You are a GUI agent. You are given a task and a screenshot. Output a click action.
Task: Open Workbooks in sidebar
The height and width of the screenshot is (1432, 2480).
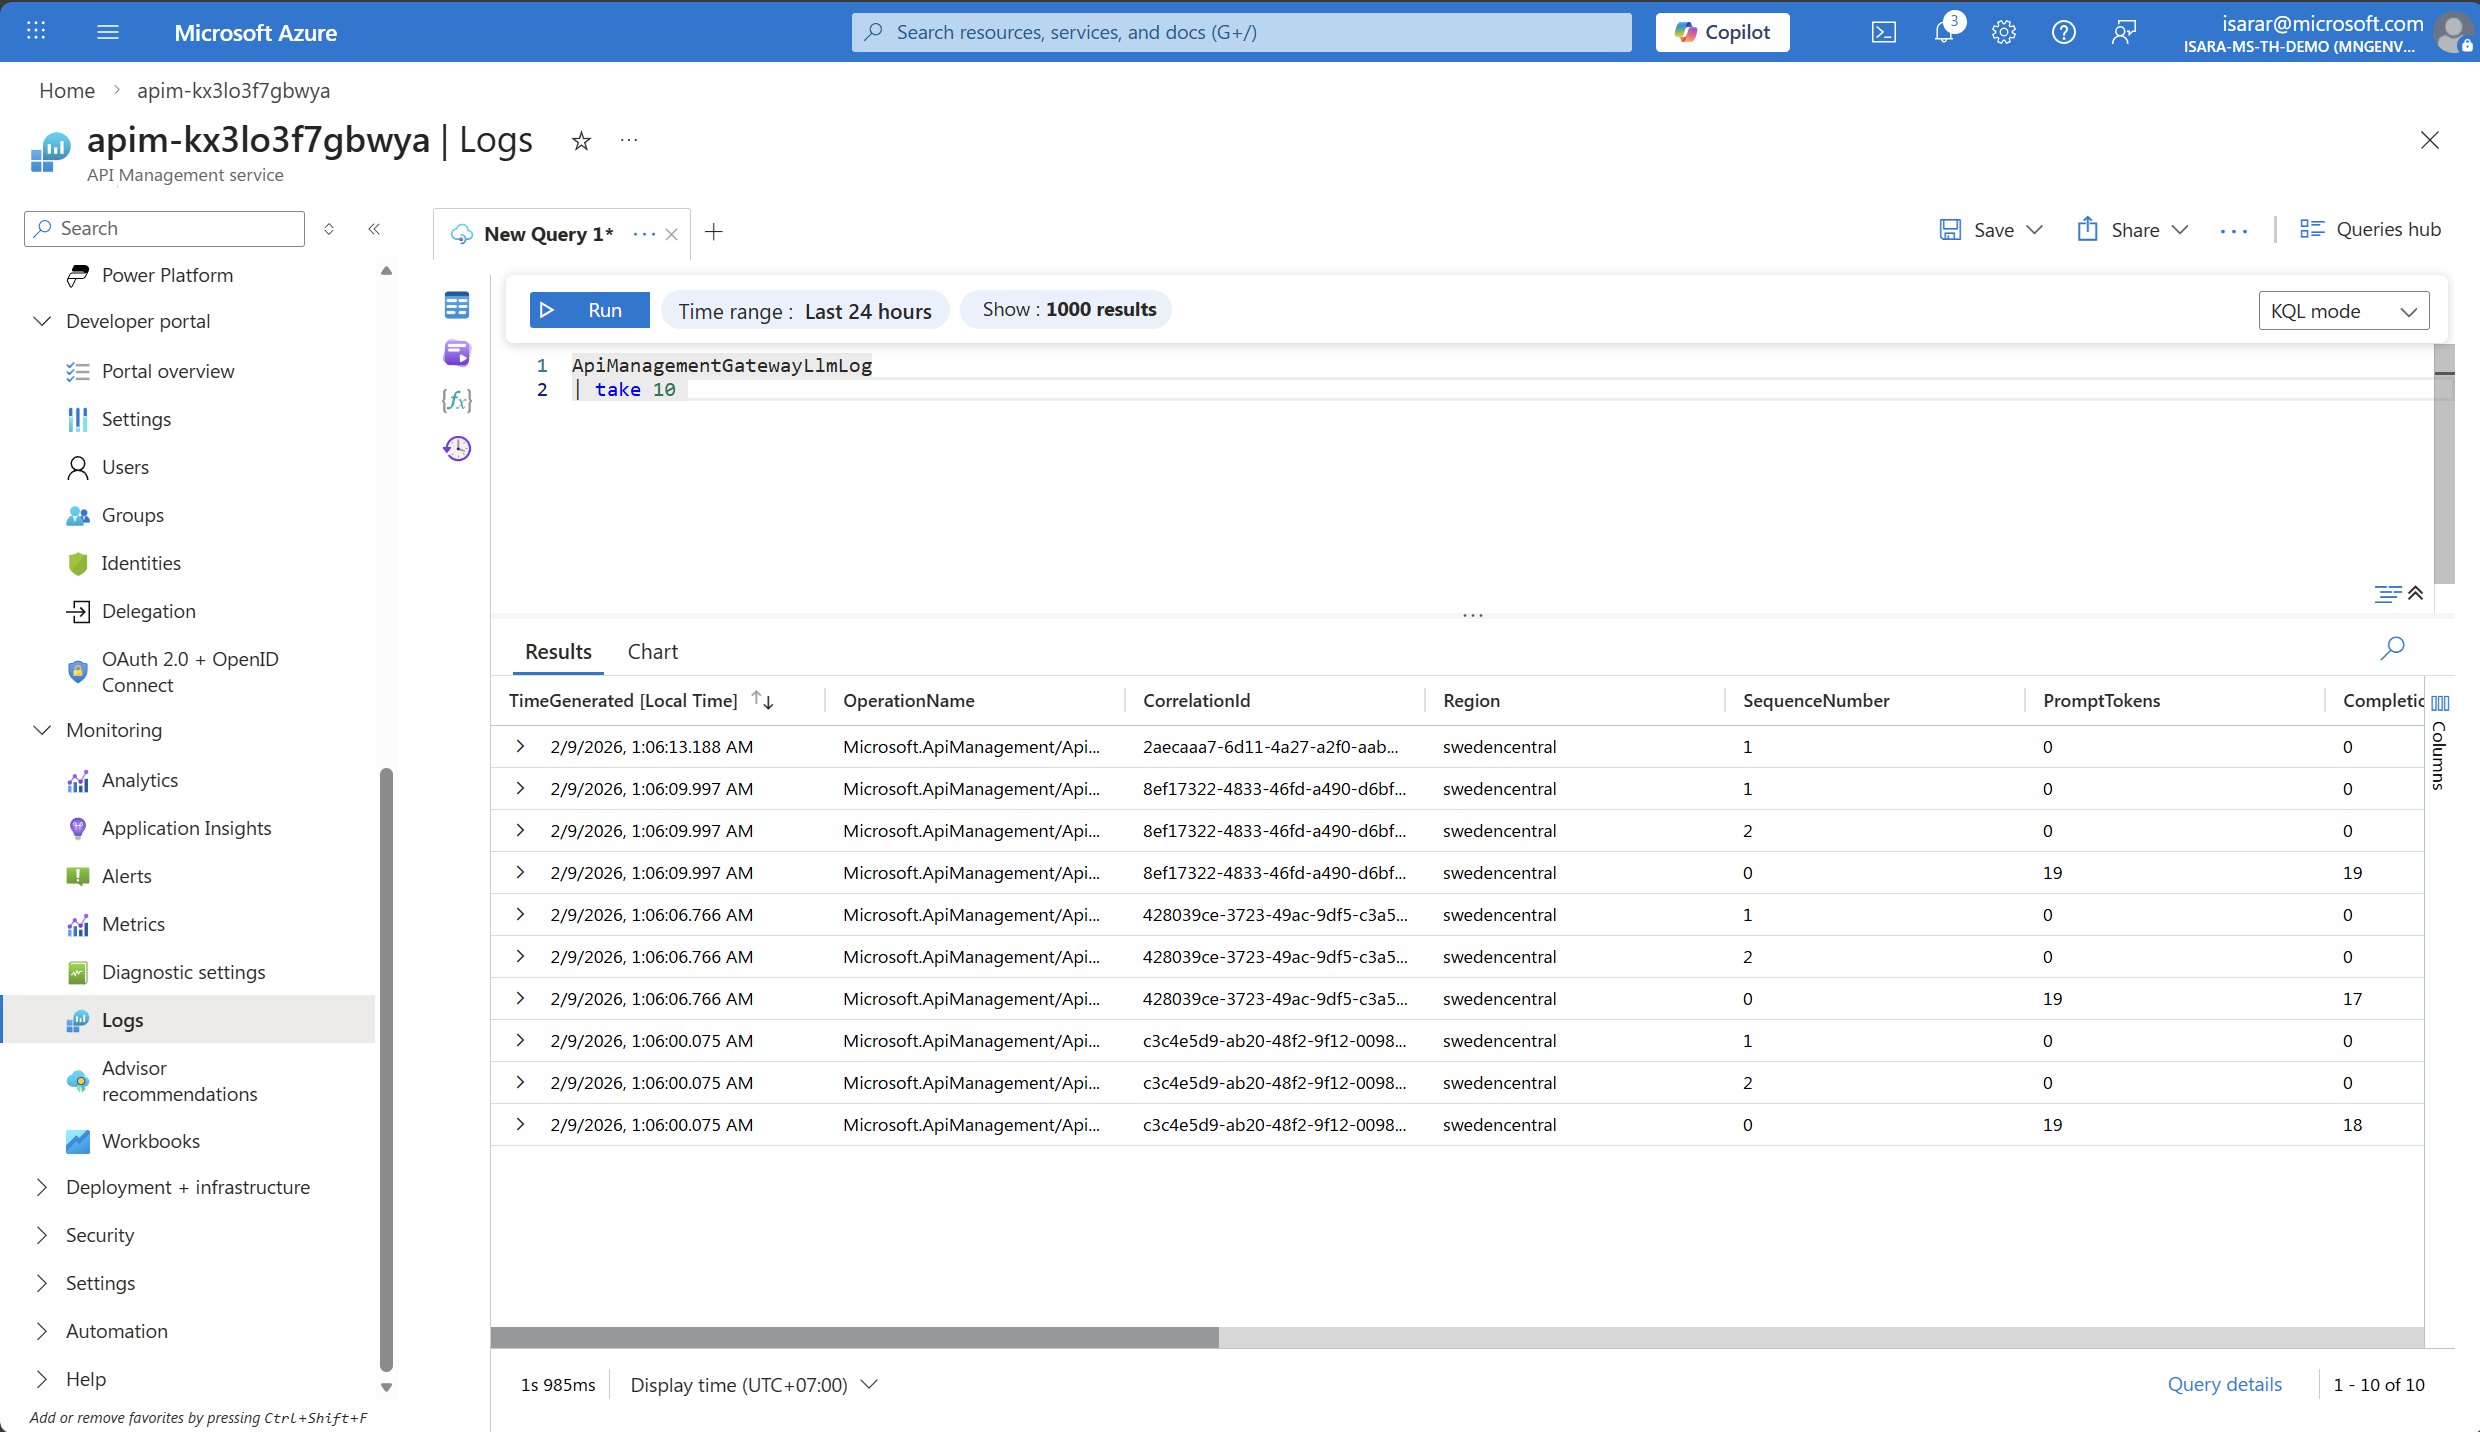150,1141
